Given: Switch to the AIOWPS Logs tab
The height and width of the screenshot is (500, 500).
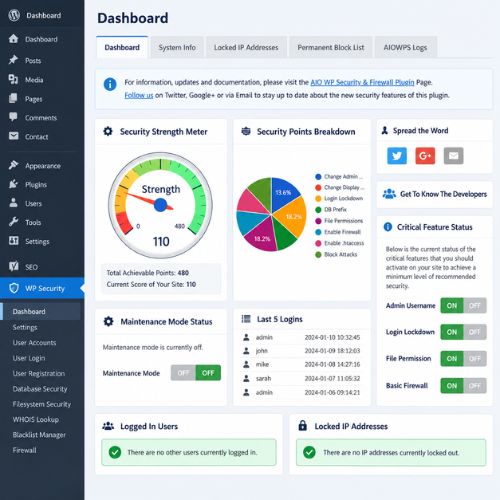Looking at the screenshot, I should pyautogui.click(x=405, y=47).
